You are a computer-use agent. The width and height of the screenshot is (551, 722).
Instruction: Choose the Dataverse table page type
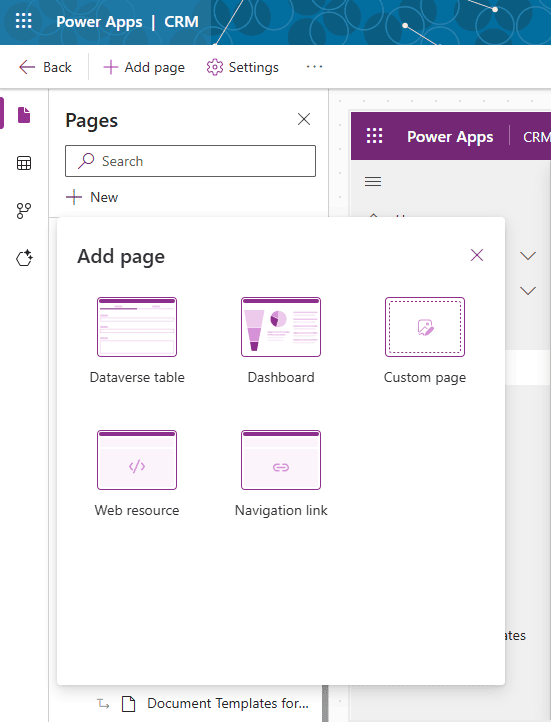(137, 341)
